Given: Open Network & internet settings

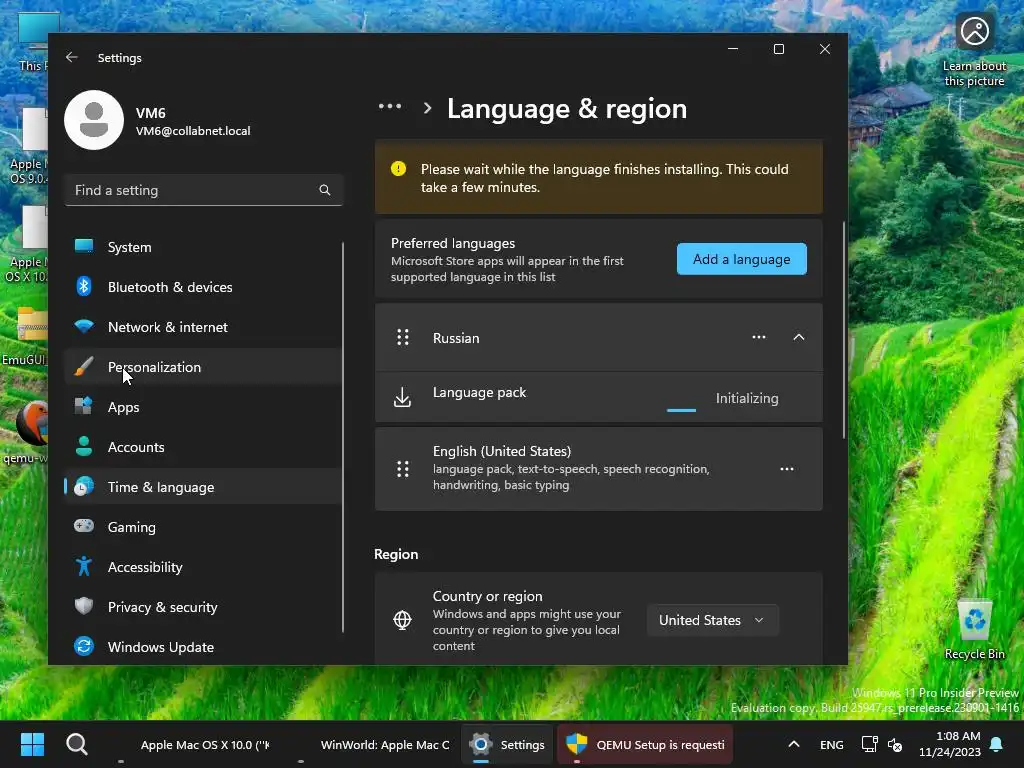Looking at the screenshot, I should tap(203, 327).
